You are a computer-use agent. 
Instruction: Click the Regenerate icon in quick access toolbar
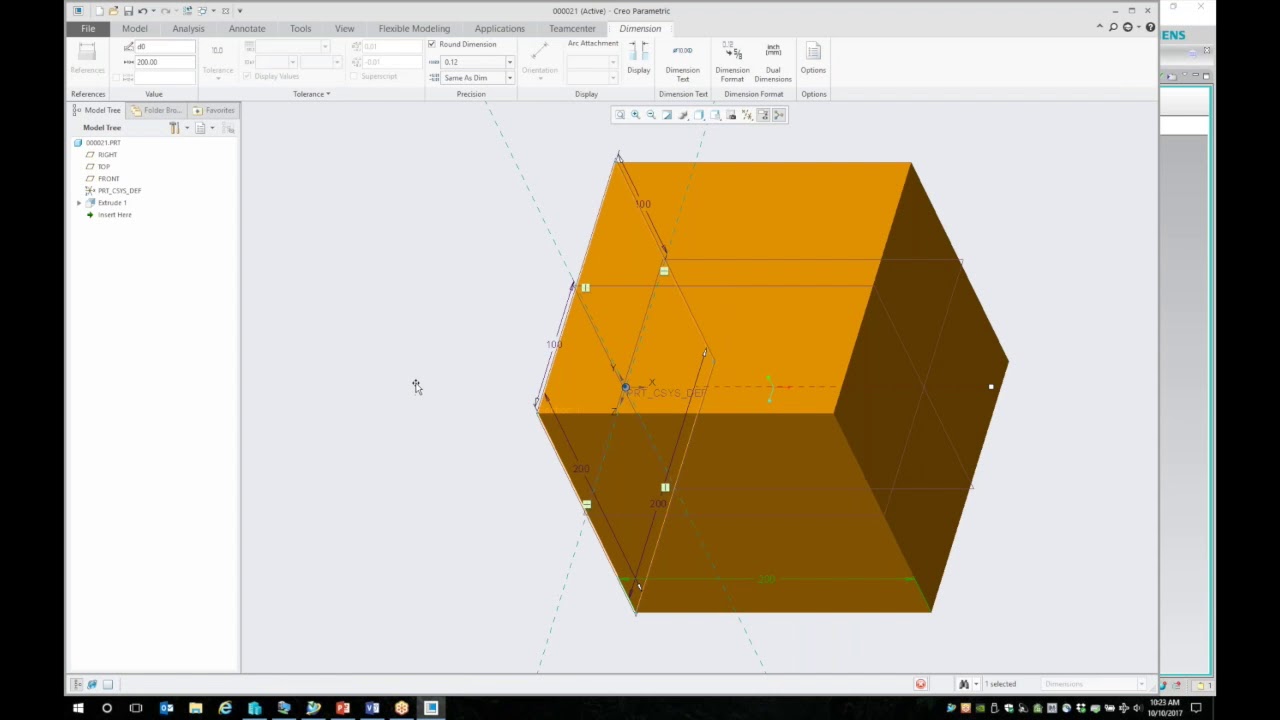(187, 11)
